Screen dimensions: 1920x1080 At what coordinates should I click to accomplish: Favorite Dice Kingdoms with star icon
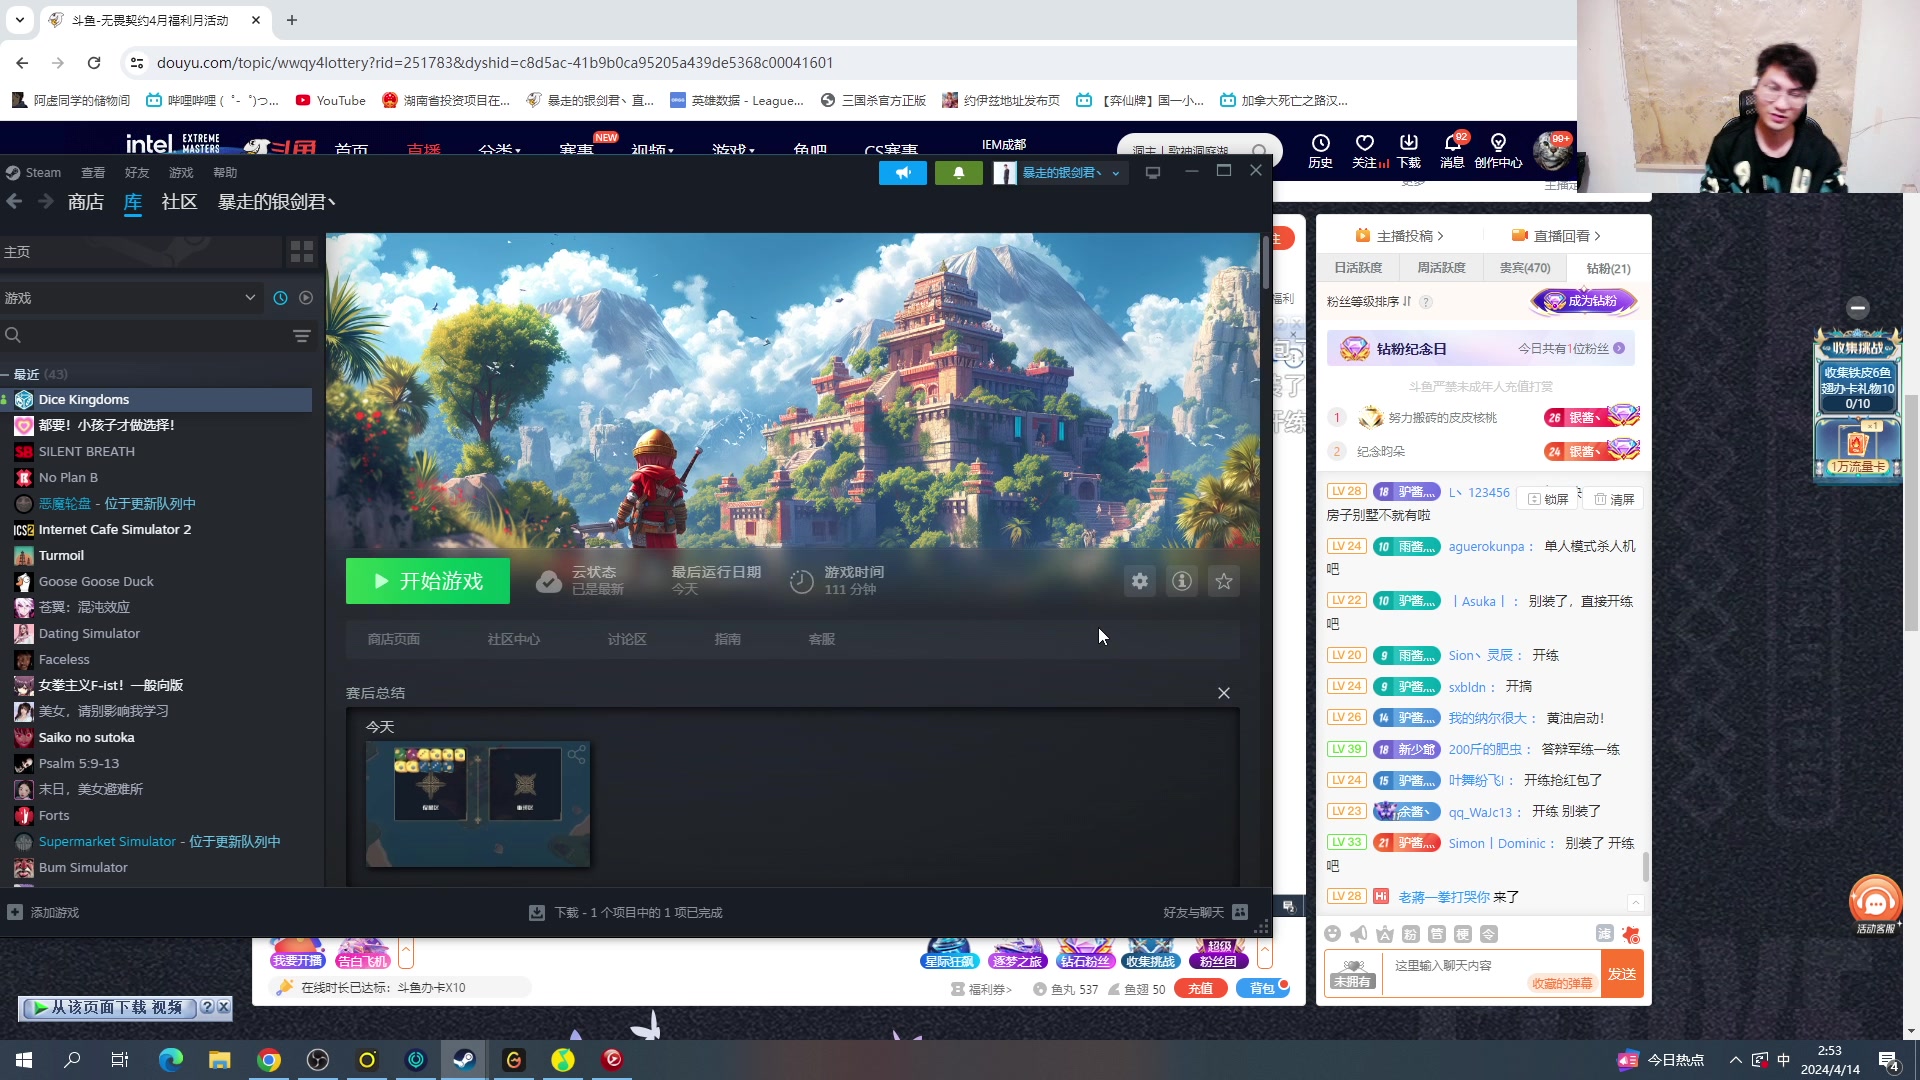pyautogui.click(x=1224, y=581)
